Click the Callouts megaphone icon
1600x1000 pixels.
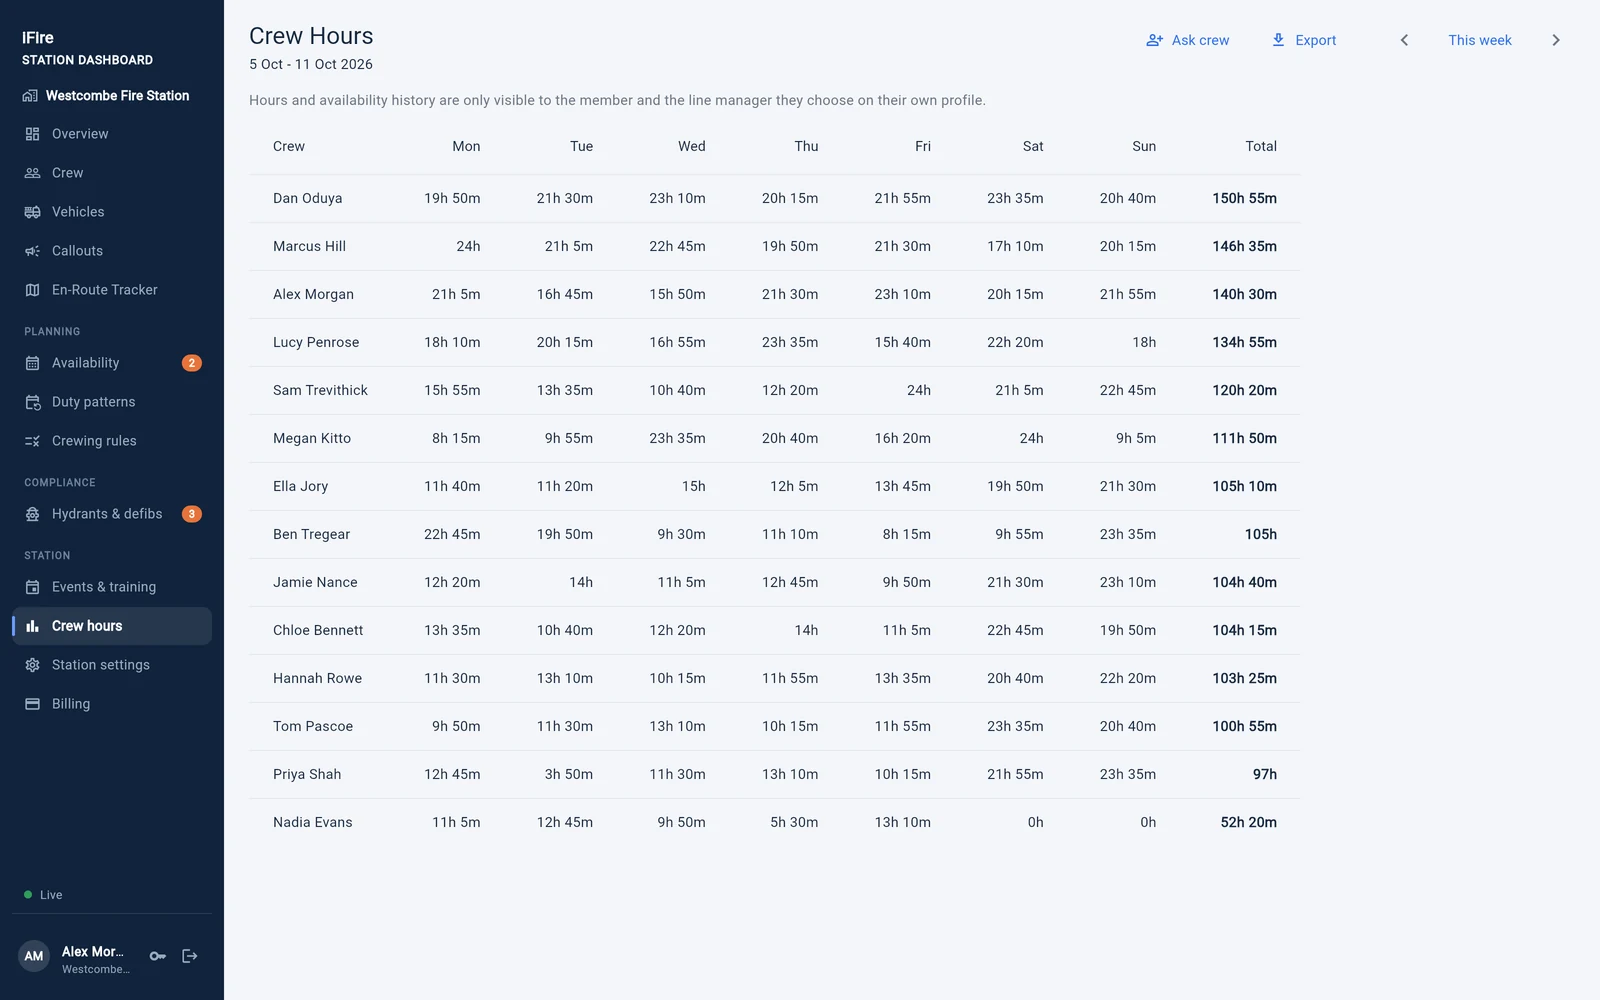point(32,251)
